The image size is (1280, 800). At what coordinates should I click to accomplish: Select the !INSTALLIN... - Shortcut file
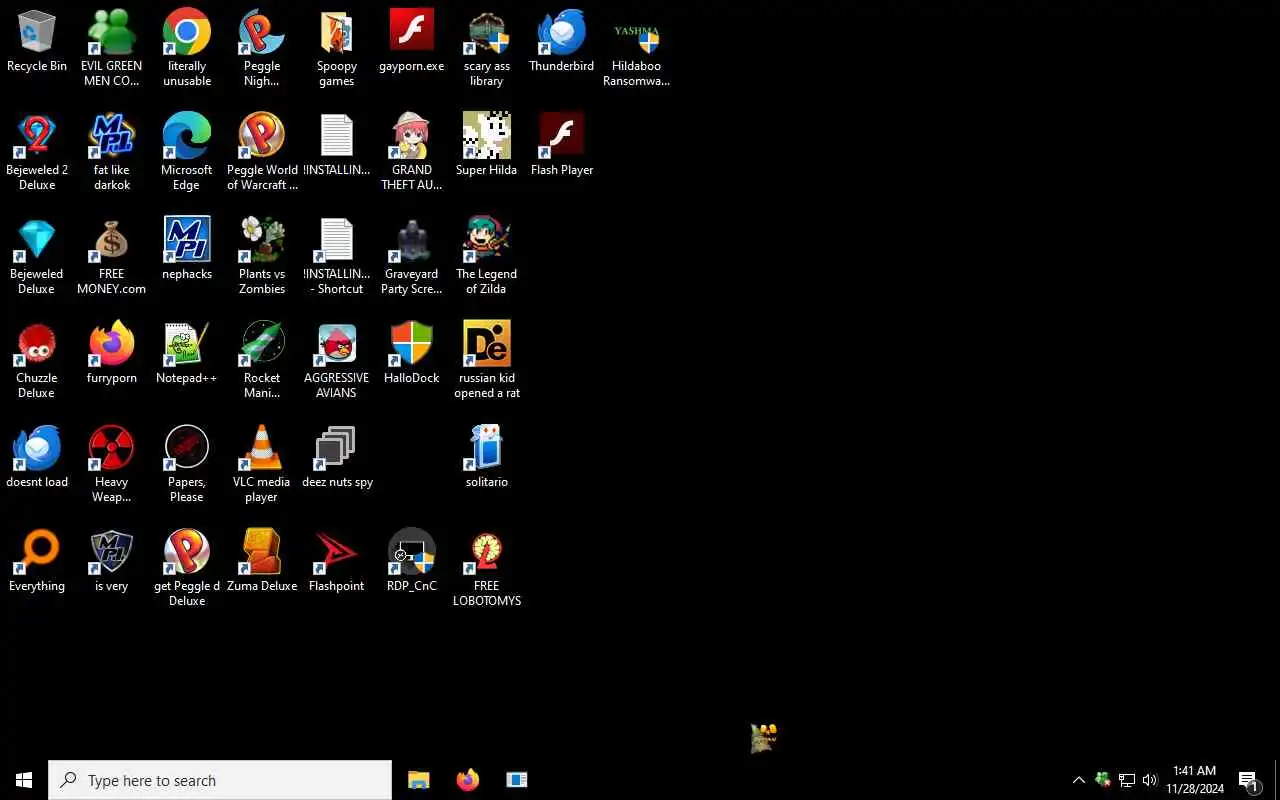(x=337, y=256)
